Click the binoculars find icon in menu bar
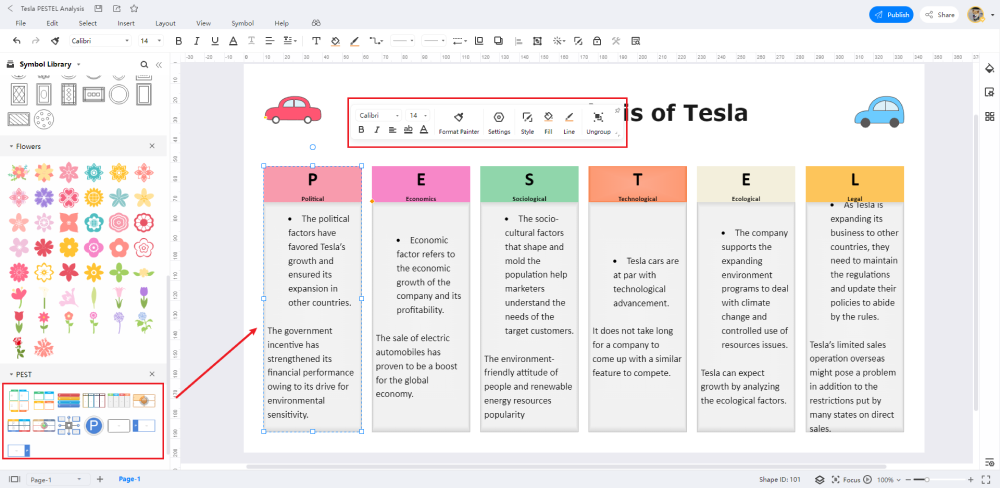 316,23
